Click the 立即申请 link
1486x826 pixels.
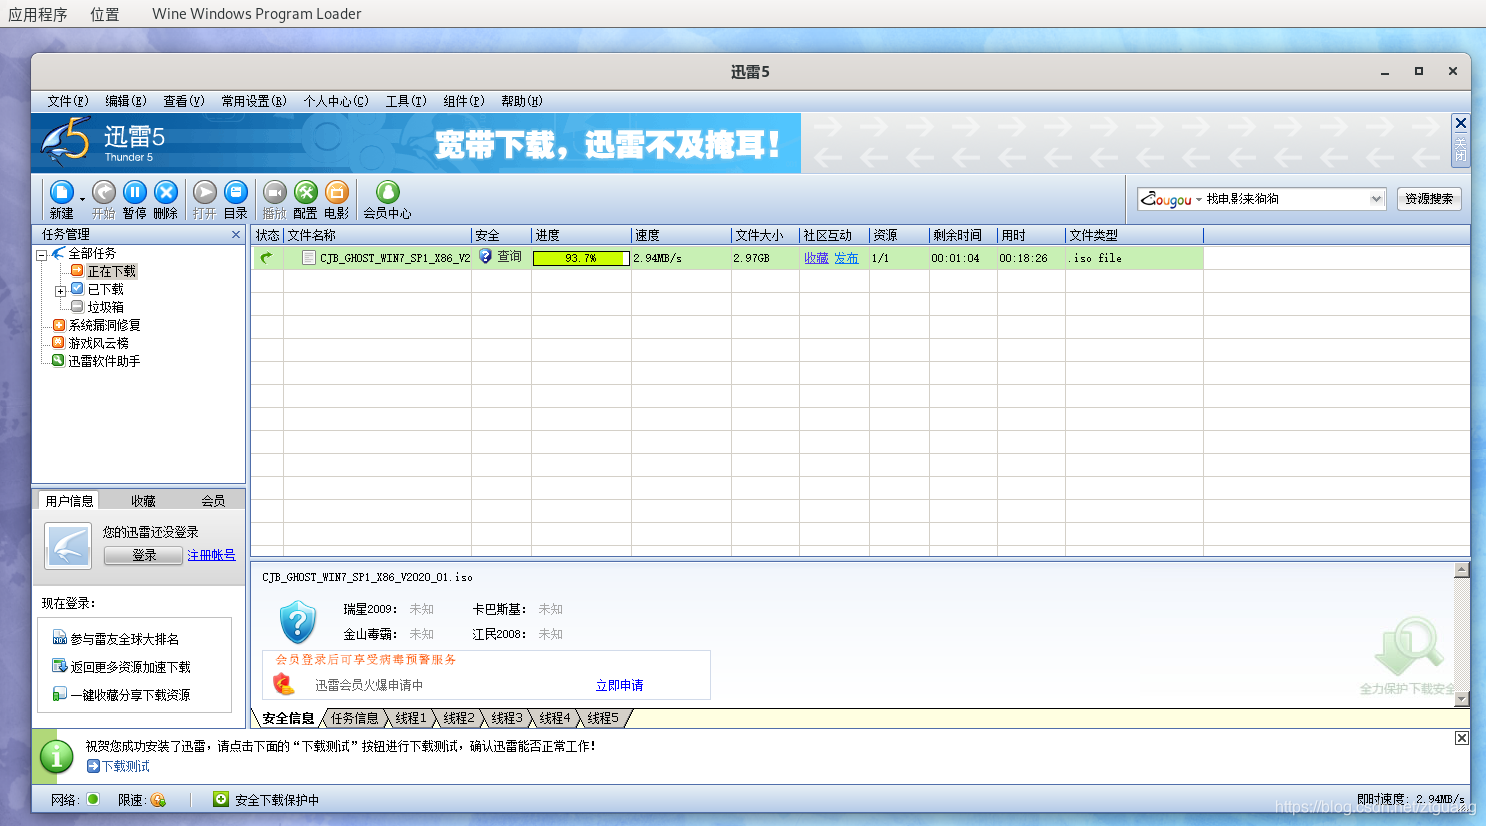pos(619,685)
